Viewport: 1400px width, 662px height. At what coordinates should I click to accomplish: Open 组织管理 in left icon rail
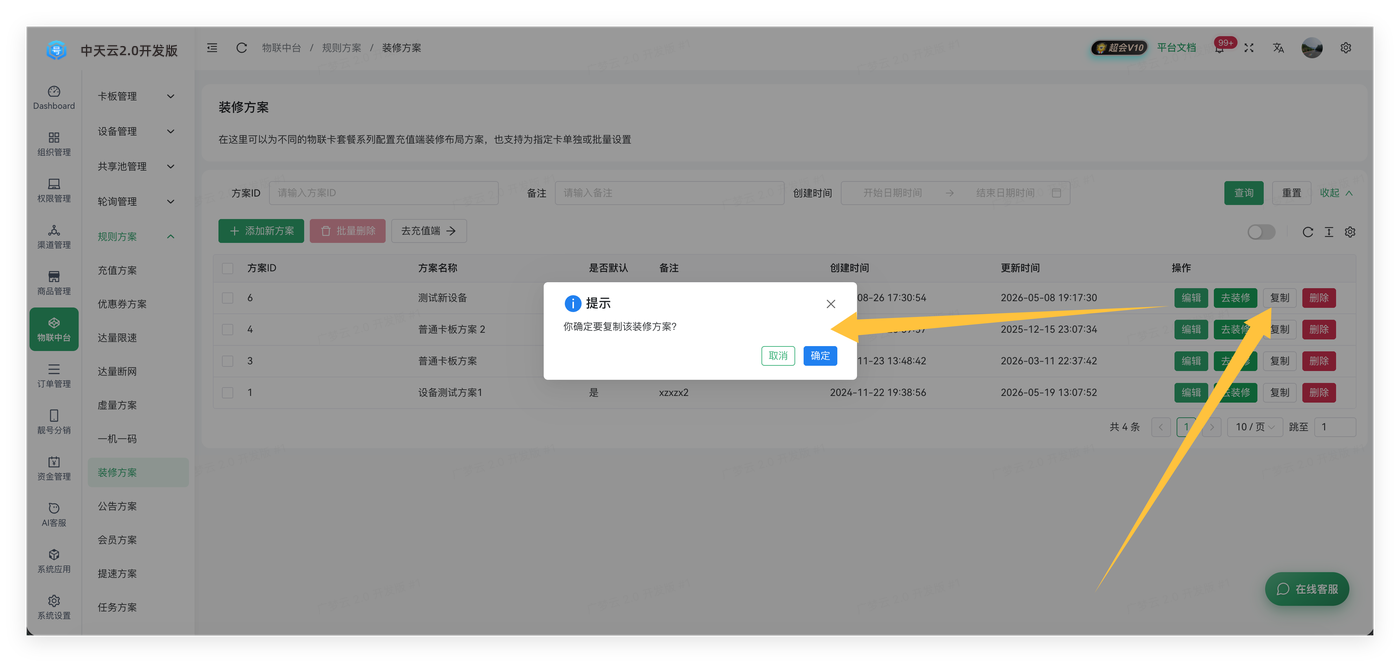click(54, 144)
